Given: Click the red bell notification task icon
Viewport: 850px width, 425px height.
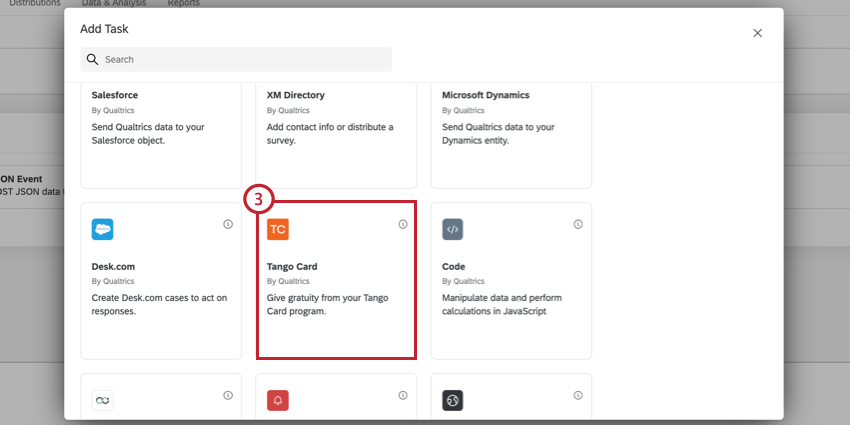Looking at the screenshot, I should (278, 400).
